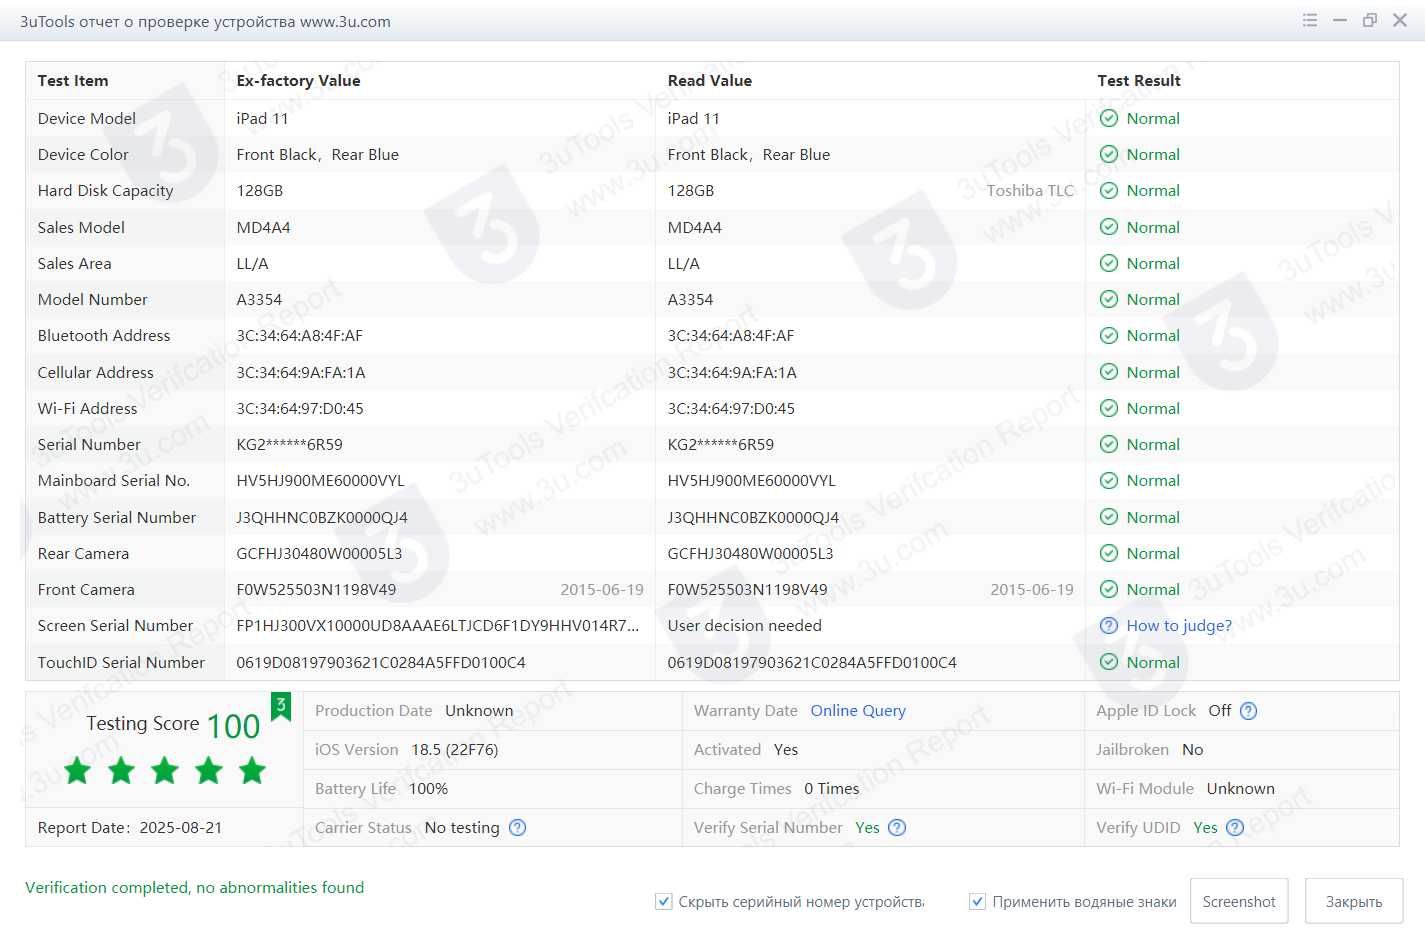Select the ex-factory Bluetooth address 3C:34:64:A8:4F:AF
This screenshot has width=1425, height=945.
point(299,335)
